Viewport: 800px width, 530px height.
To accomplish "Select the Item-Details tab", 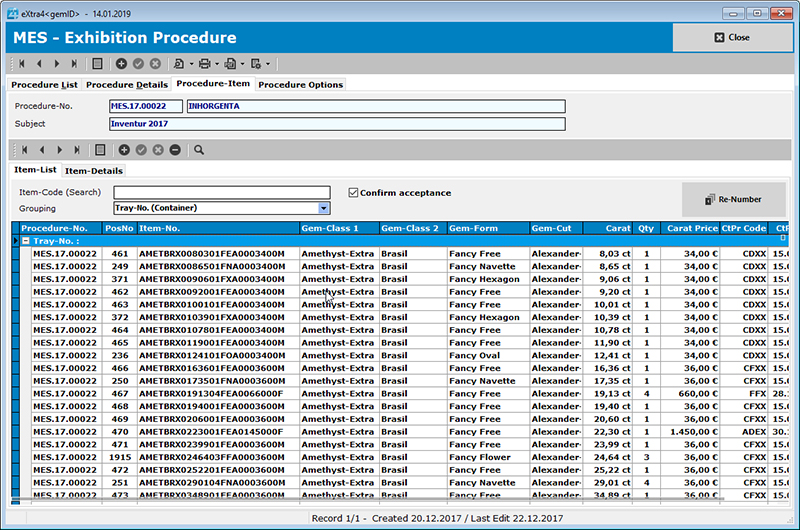I will click(94, 170).
